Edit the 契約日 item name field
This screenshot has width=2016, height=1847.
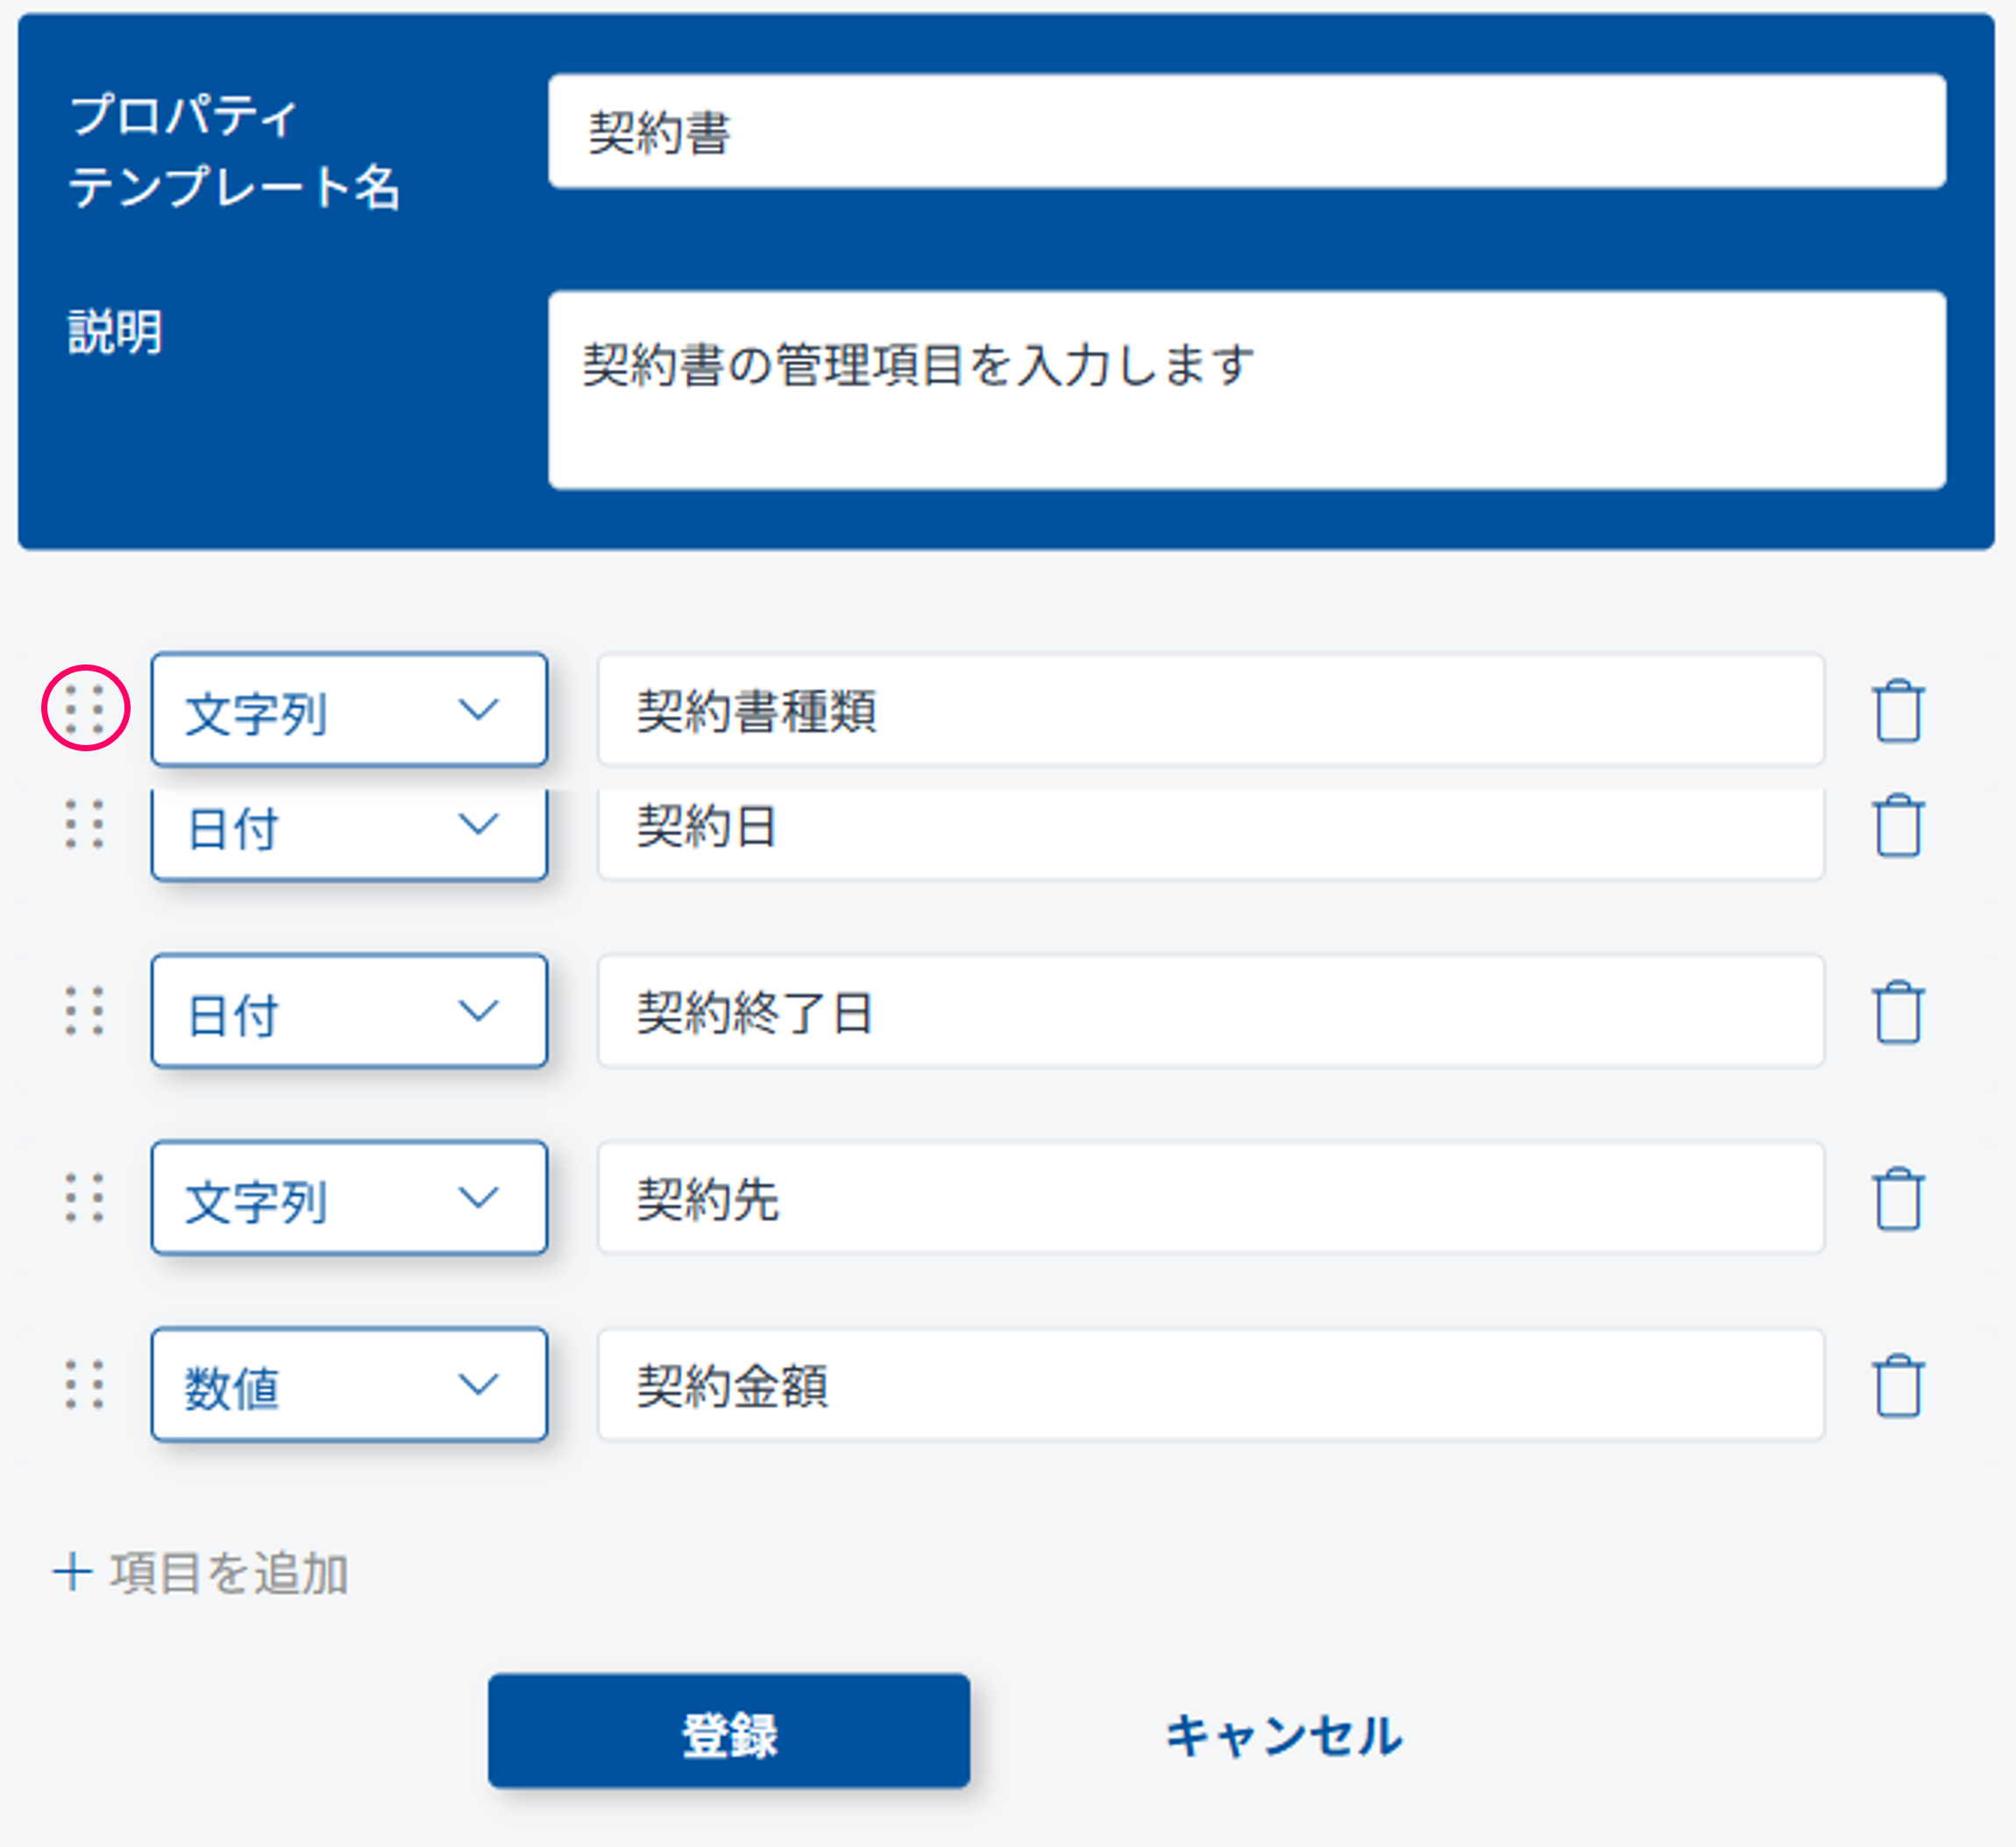pos(1210,828)
